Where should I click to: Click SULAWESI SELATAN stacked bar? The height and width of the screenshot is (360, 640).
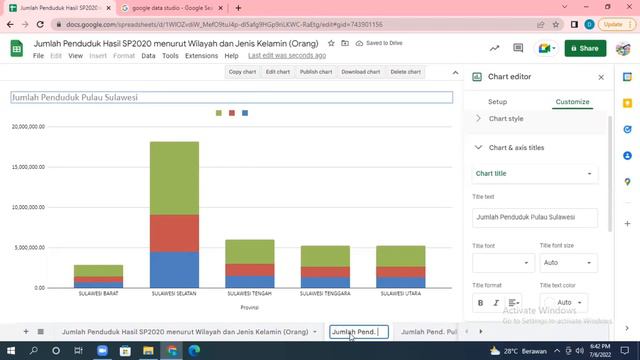(x=174, y=215)
